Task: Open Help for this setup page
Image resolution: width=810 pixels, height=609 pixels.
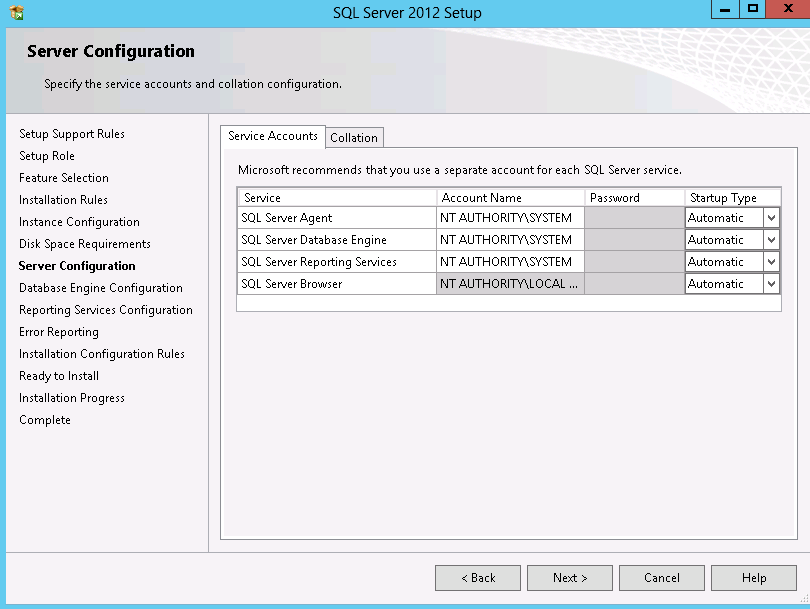Action: point(754,577)
